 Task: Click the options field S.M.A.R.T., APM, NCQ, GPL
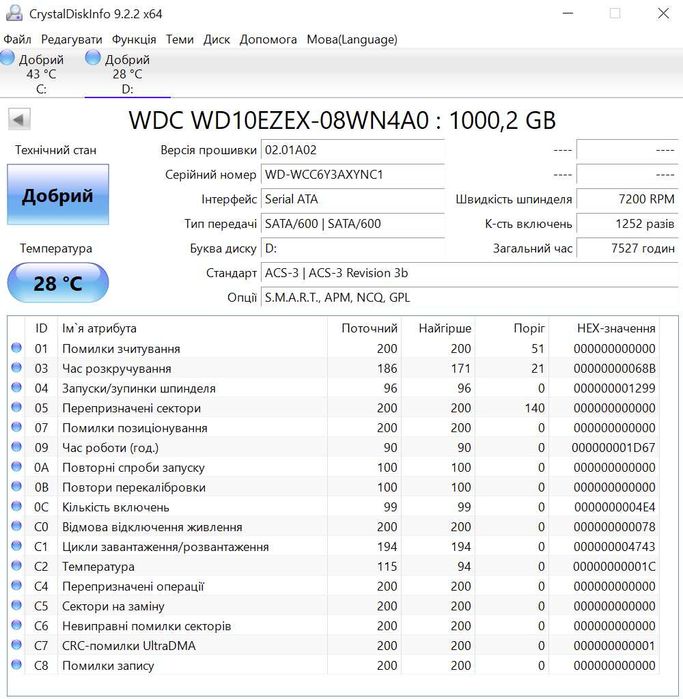click(469, 297)
